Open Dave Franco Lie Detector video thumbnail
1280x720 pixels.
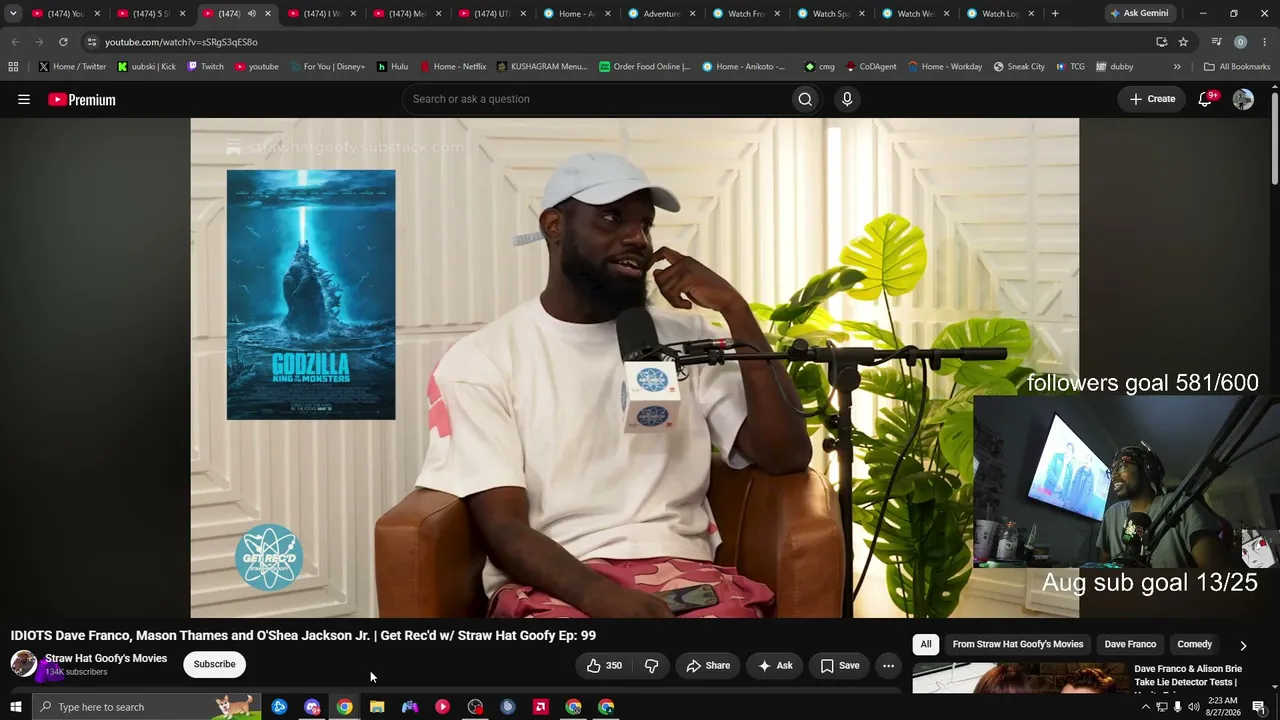1018,678
